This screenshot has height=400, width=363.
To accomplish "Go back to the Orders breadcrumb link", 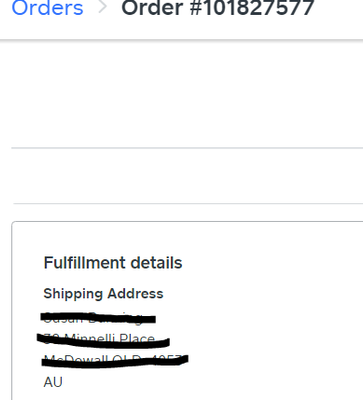I will pos(47,7).
